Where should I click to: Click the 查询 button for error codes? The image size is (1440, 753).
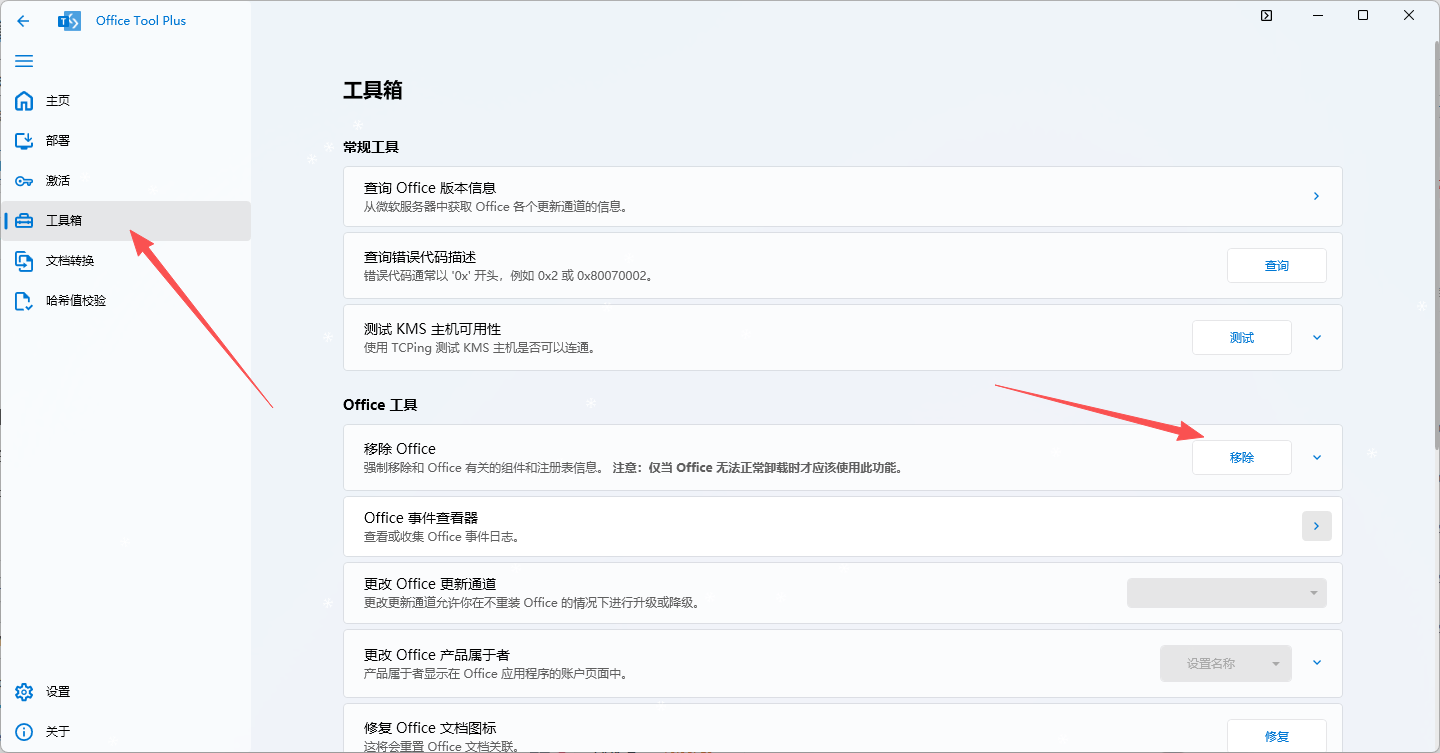click(1276, 265)
